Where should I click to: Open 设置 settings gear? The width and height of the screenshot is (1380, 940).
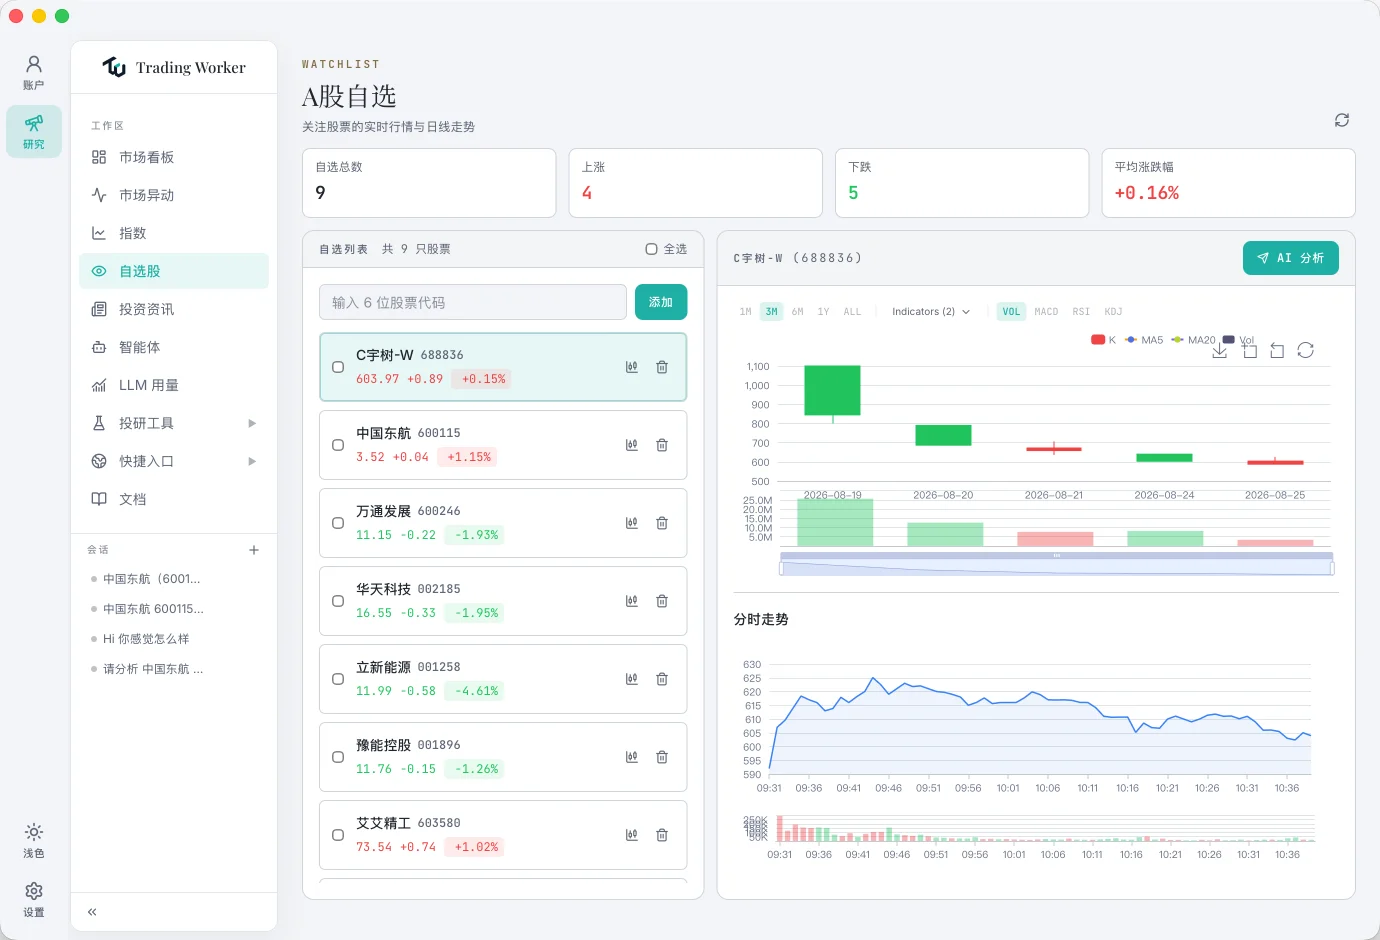[34, 899]
